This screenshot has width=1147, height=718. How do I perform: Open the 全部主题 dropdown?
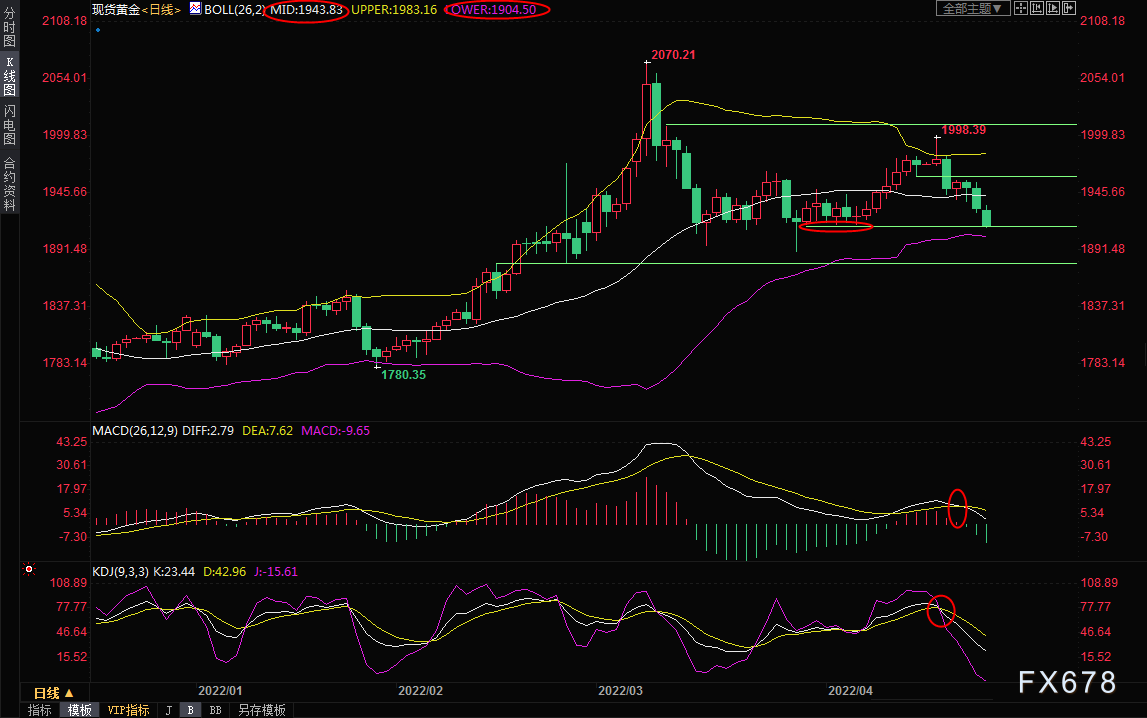click(x=973, y=8)
